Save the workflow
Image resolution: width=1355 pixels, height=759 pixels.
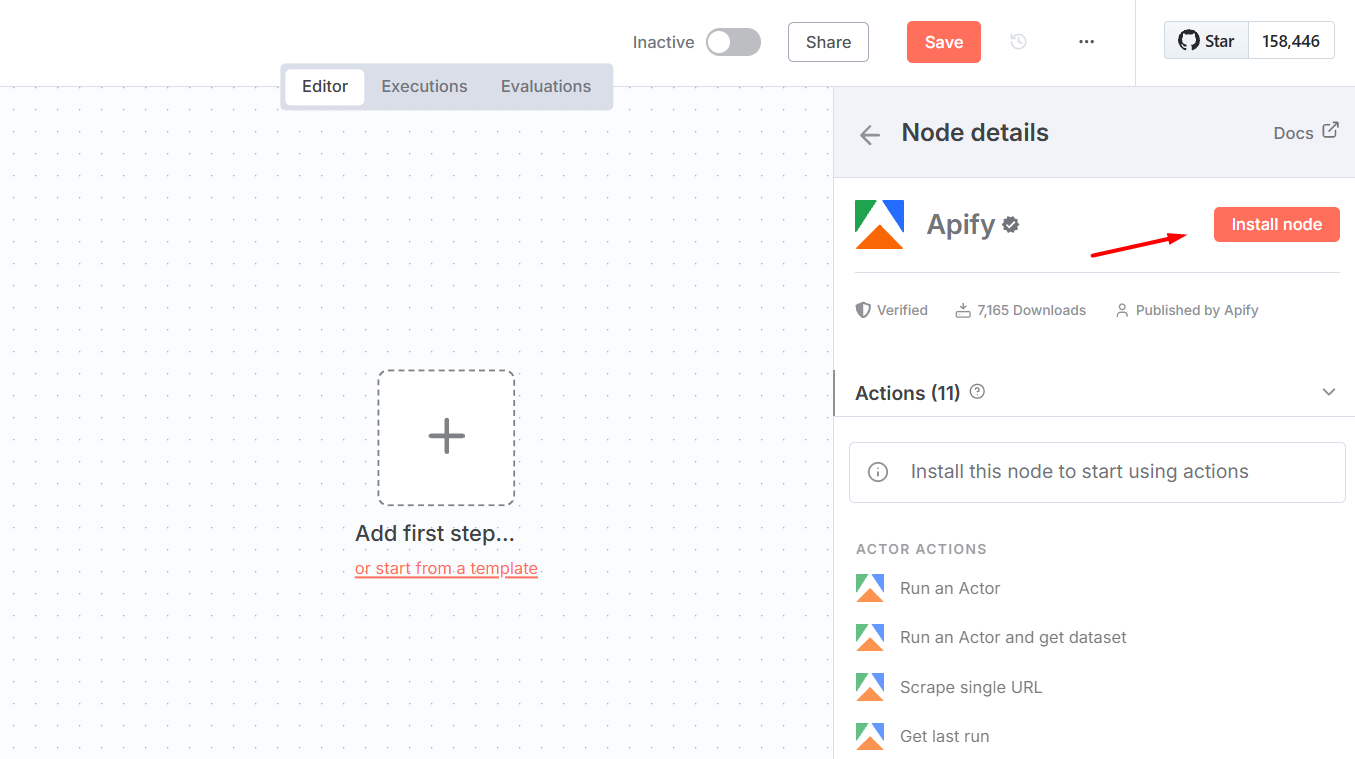point(943,42)
